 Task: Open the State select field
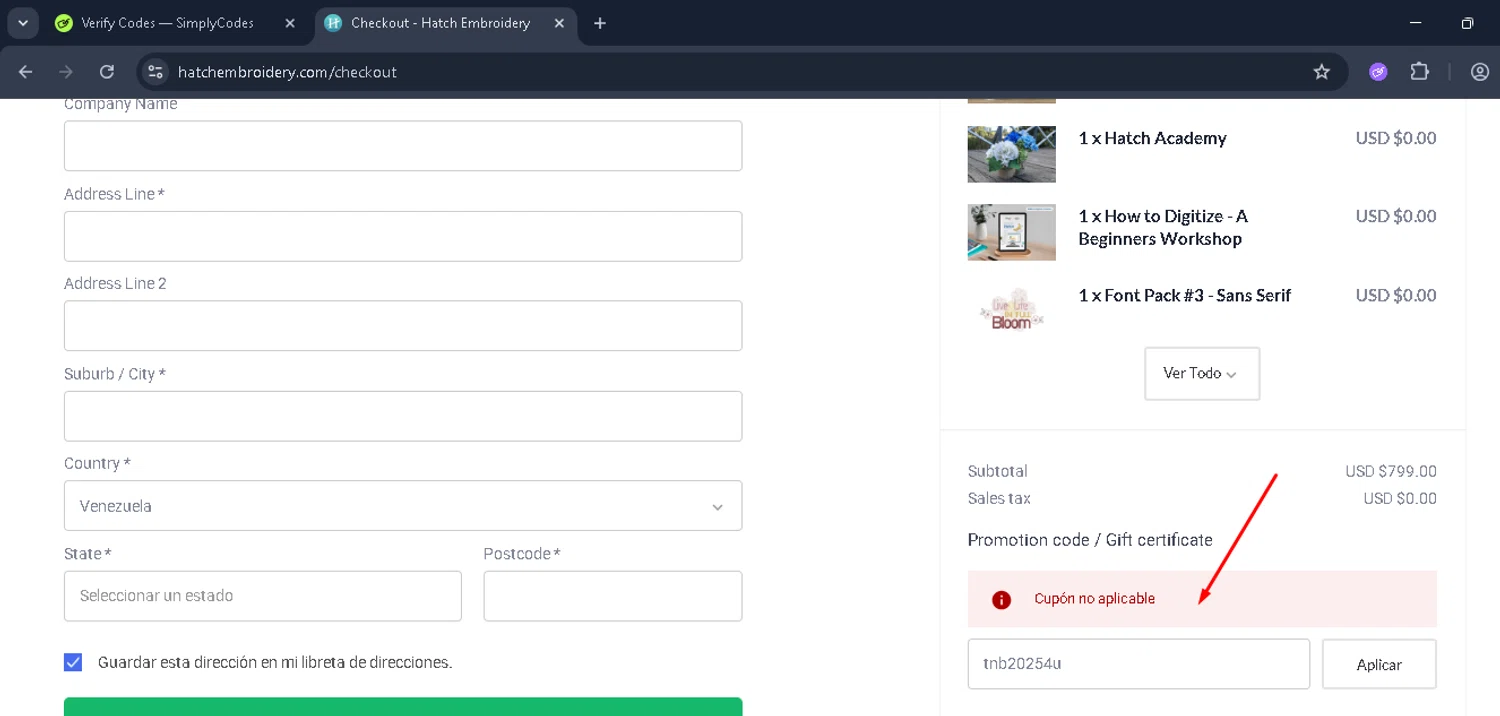coord(263,596)
